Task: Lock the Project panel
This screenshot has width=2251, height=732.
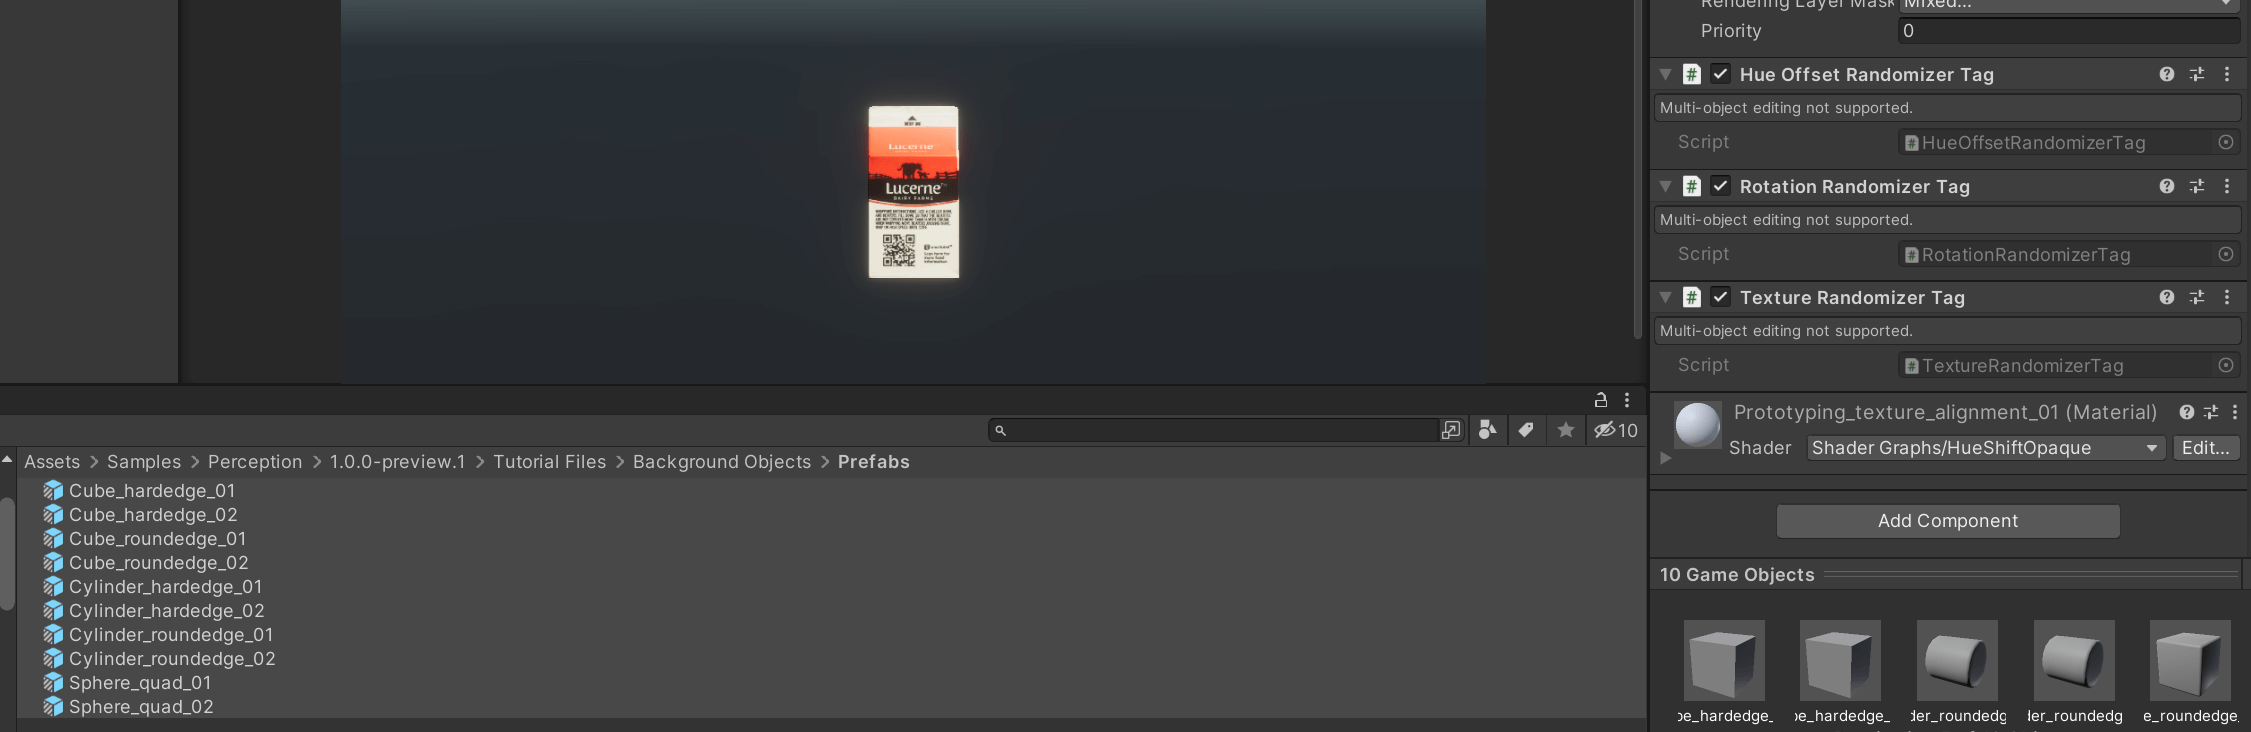Action: 1600,400
